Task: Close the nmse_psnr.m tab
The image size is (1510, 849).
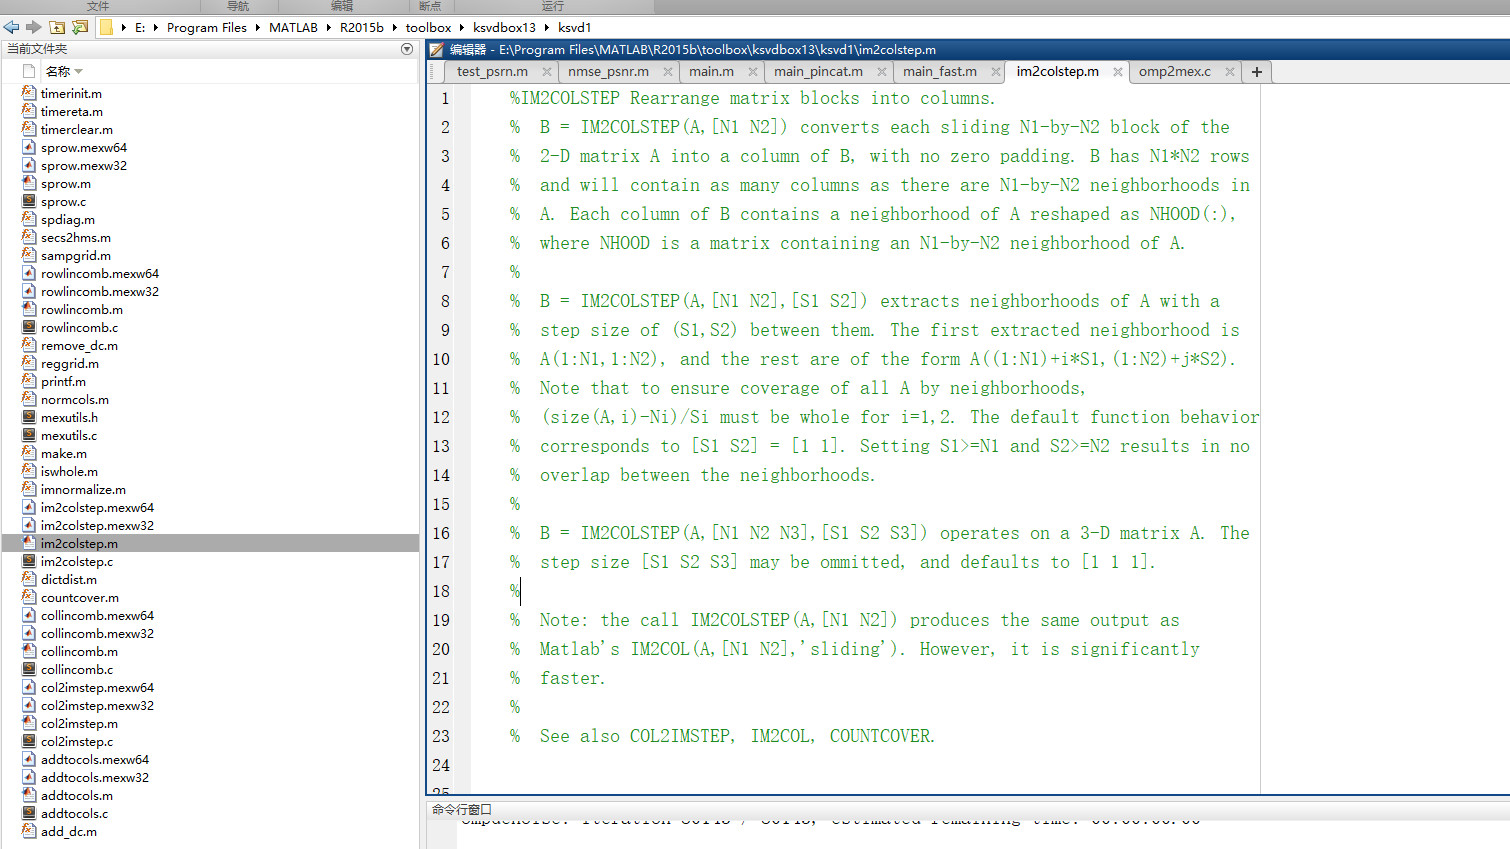Action: point(668,71)
